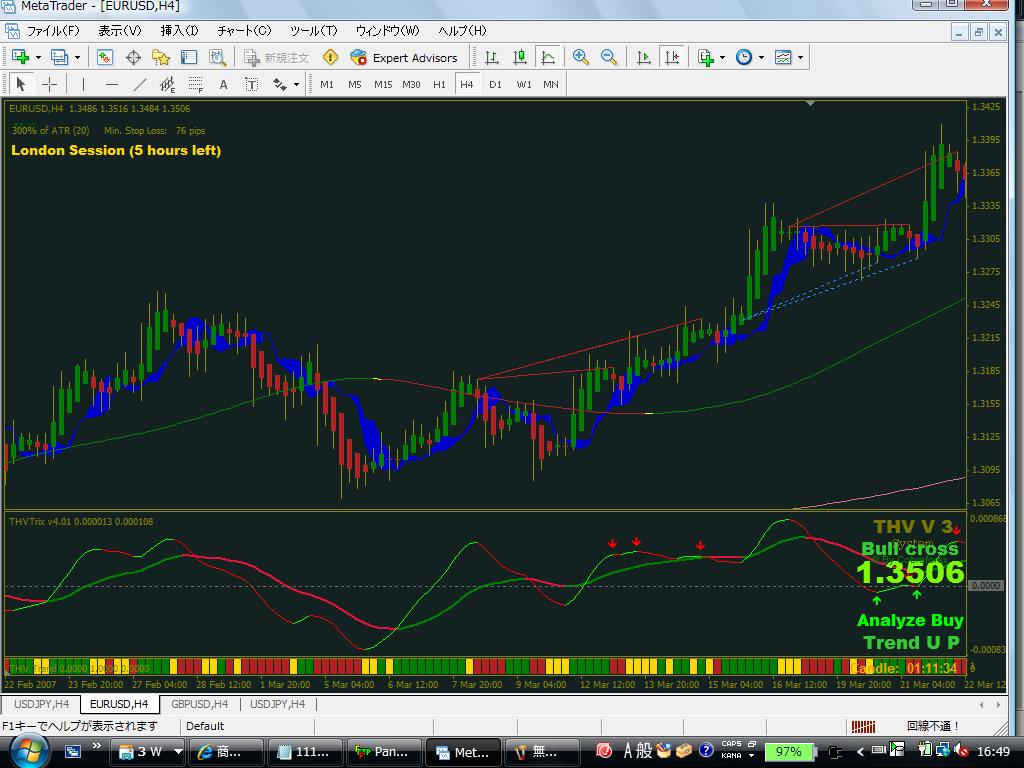
Task: Select the cursor arrow tool
Action: pos(20,84)
